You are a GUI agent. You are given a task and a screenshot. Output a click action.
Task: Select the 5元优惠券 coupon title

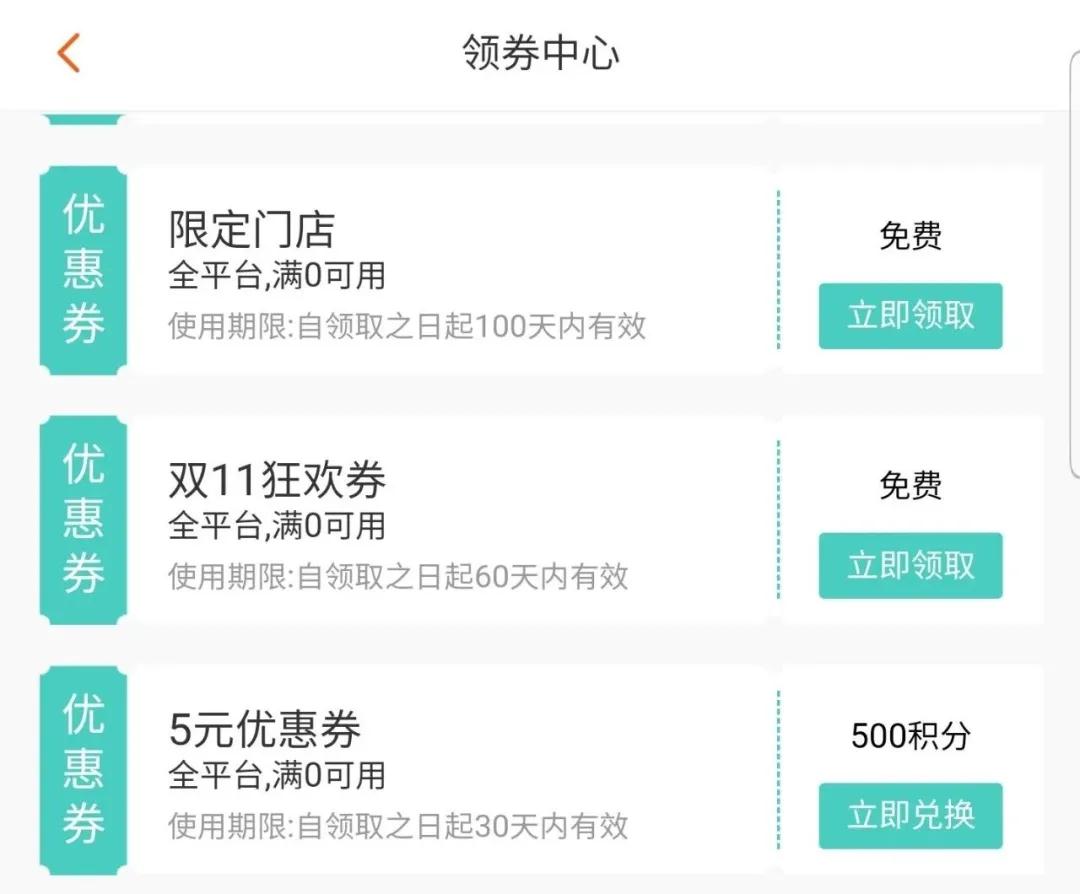[264, 731]
